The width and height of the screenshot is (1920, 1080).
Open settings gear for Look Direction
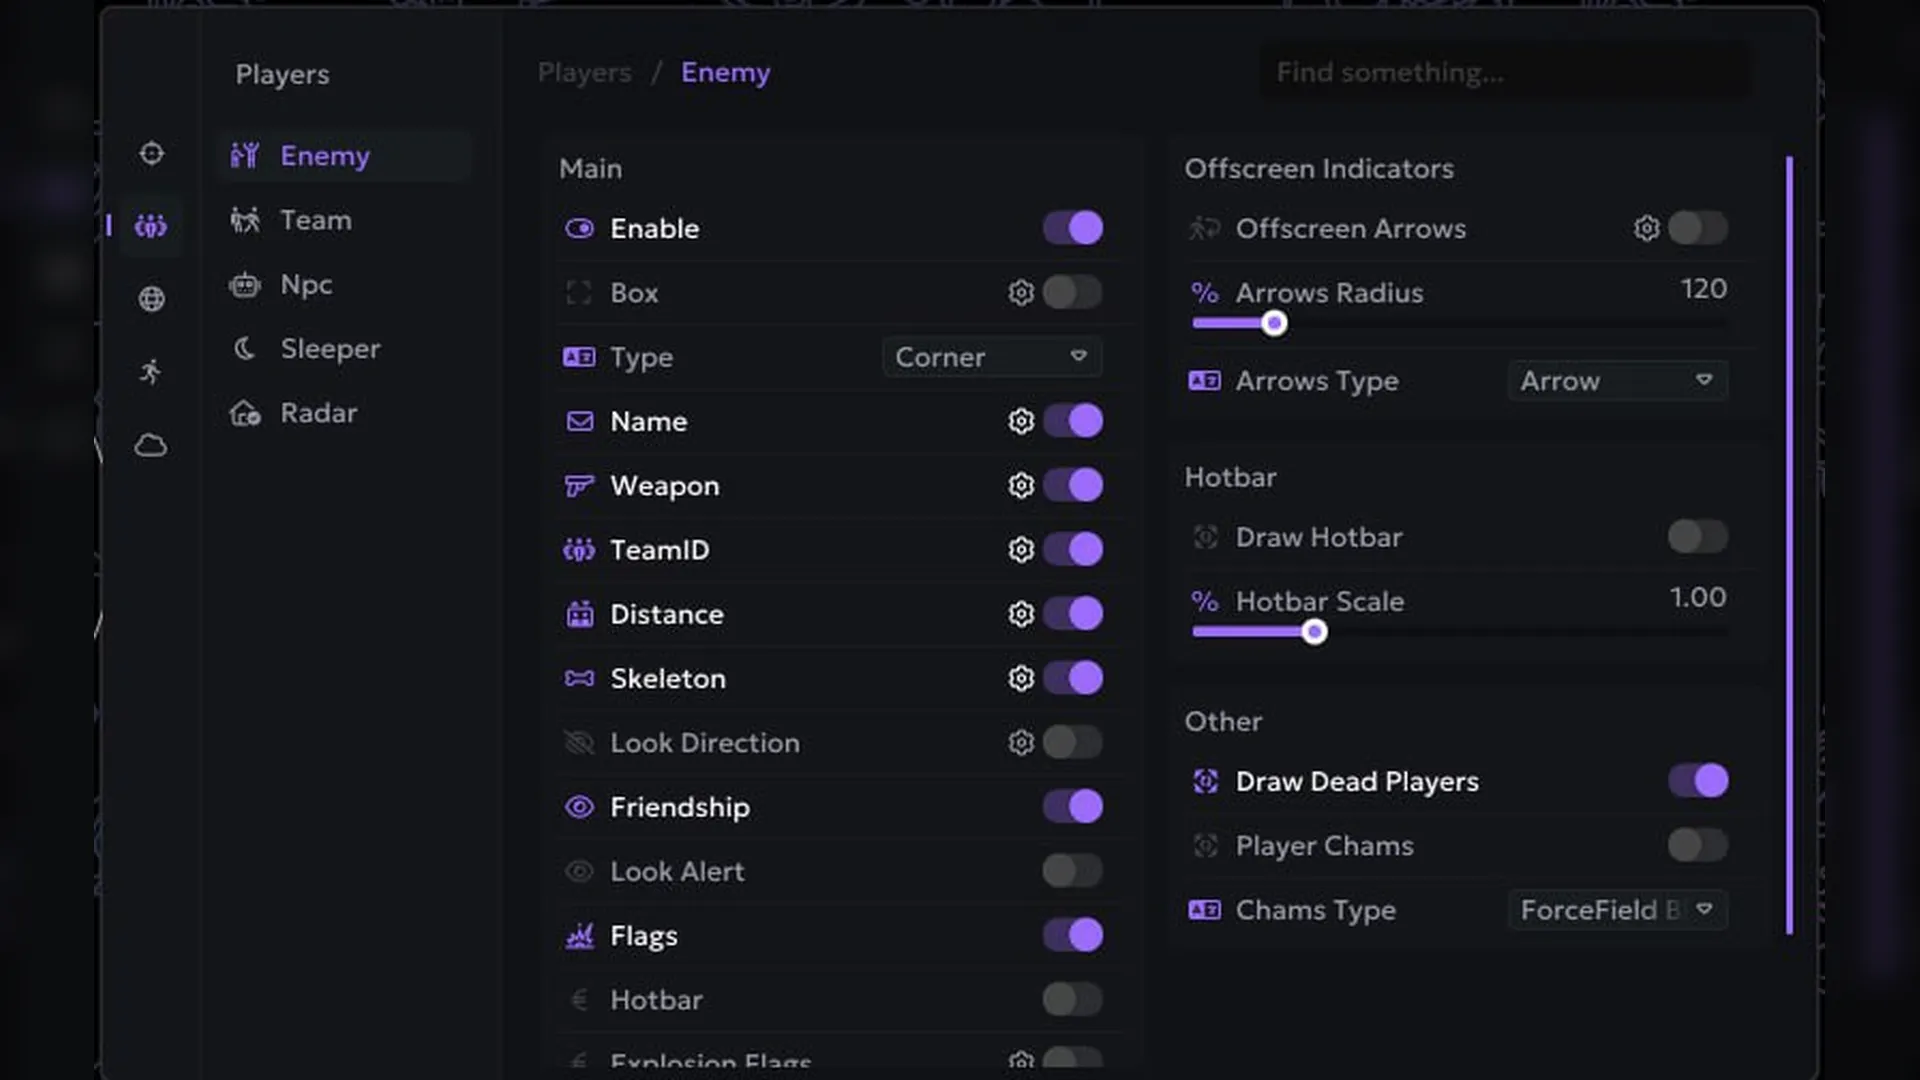click(x=1020, y=742)
